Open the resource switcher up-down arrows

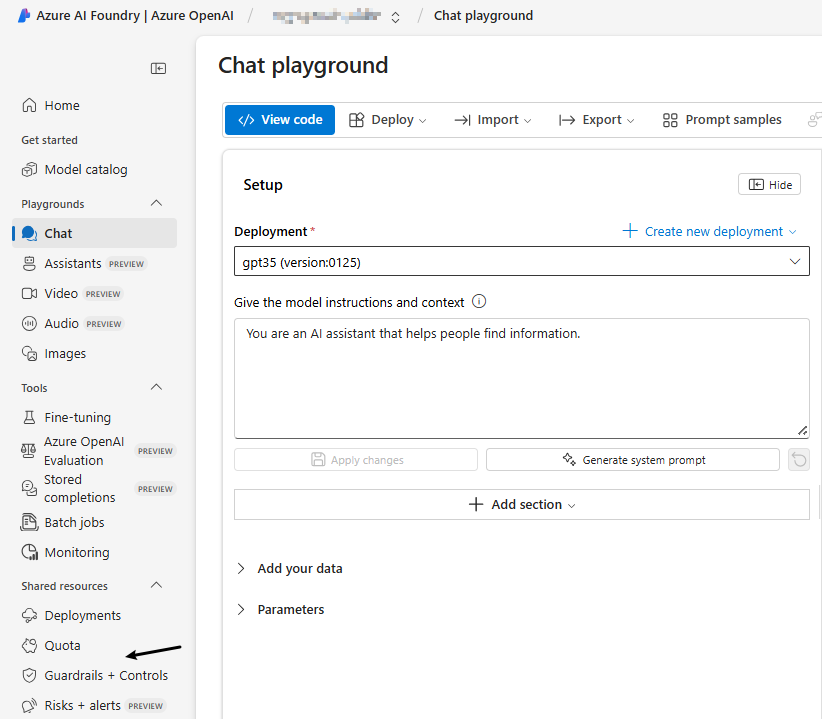(395, 17)
